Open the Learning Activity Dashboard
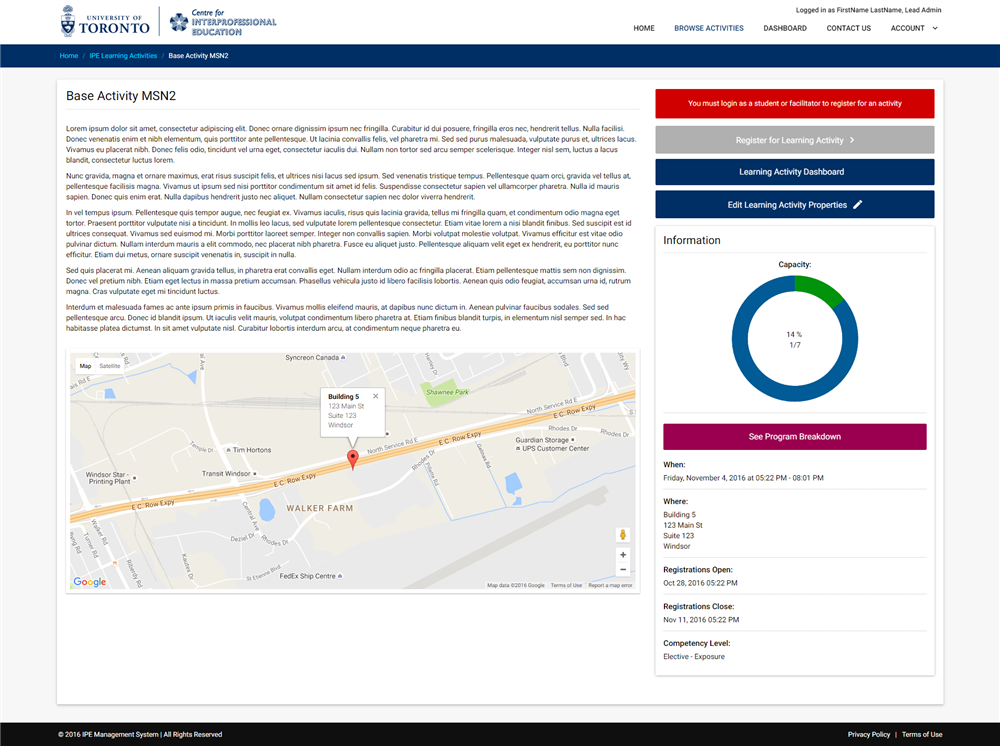1000x746 pixels. coord(795,172)
